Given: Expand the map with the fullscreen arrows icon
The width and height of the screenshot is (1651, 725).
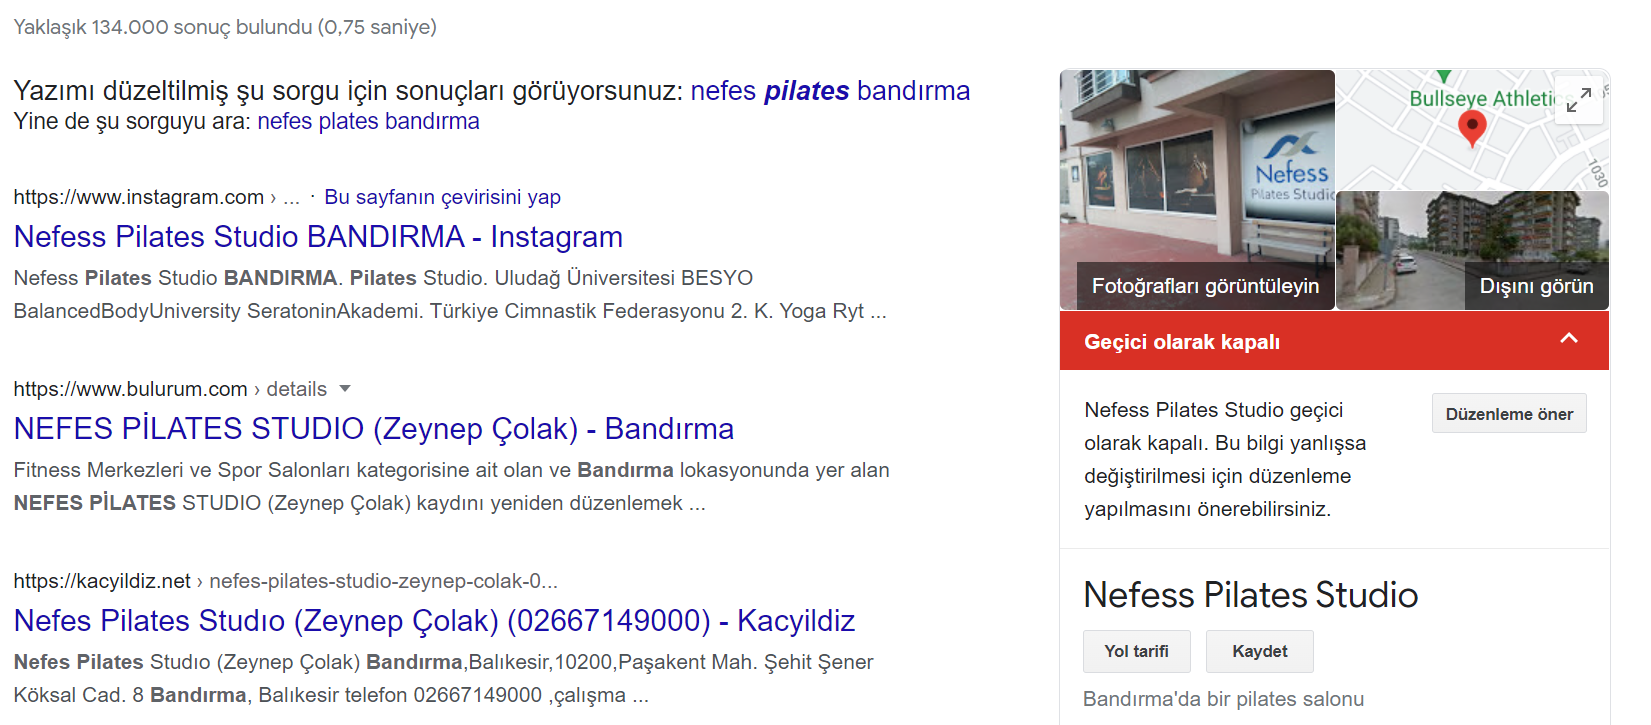Looking at the screenshot, I should pos(1579,99).
